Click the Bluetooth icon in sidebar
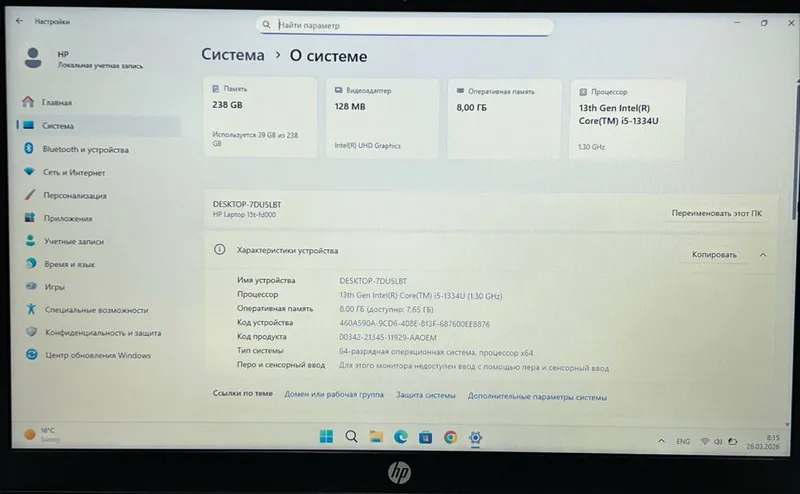 (29, 149)
